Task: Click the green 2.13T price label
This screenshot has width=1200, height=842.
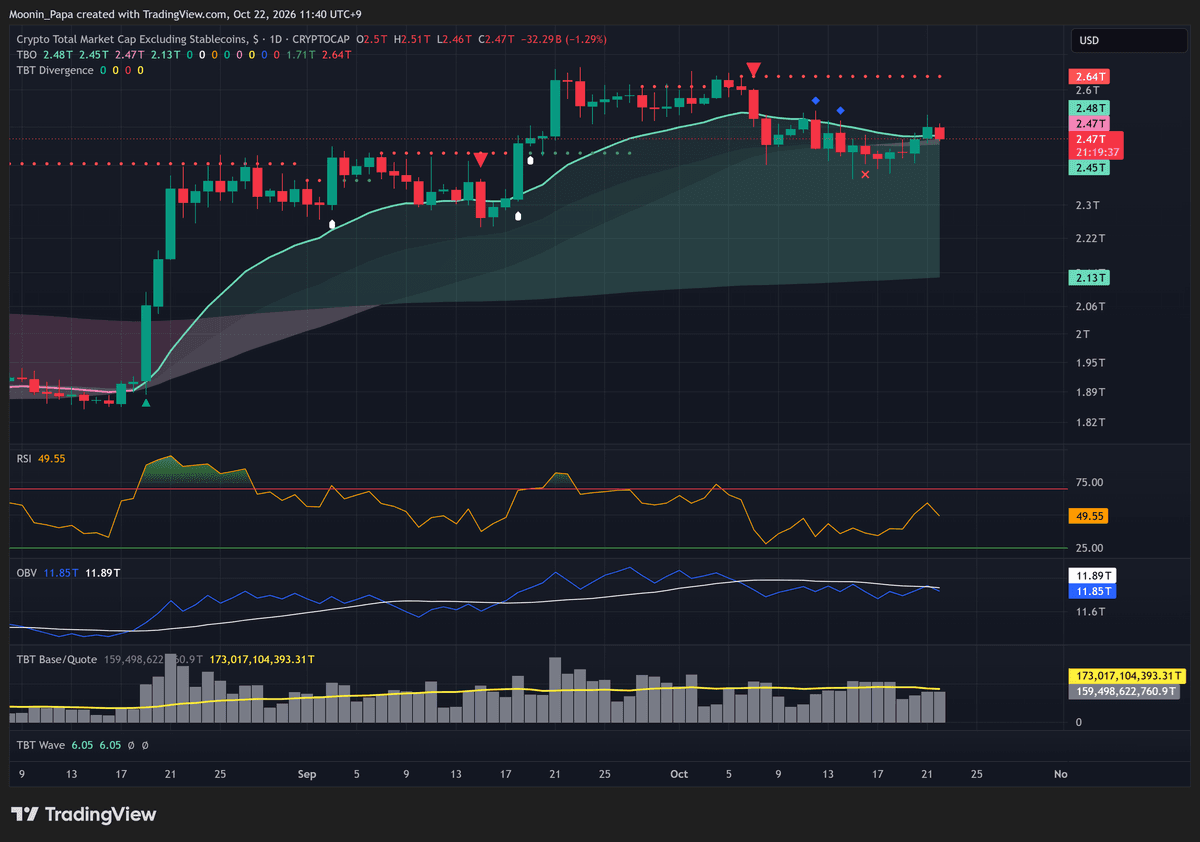Action: click(1090, 277)
